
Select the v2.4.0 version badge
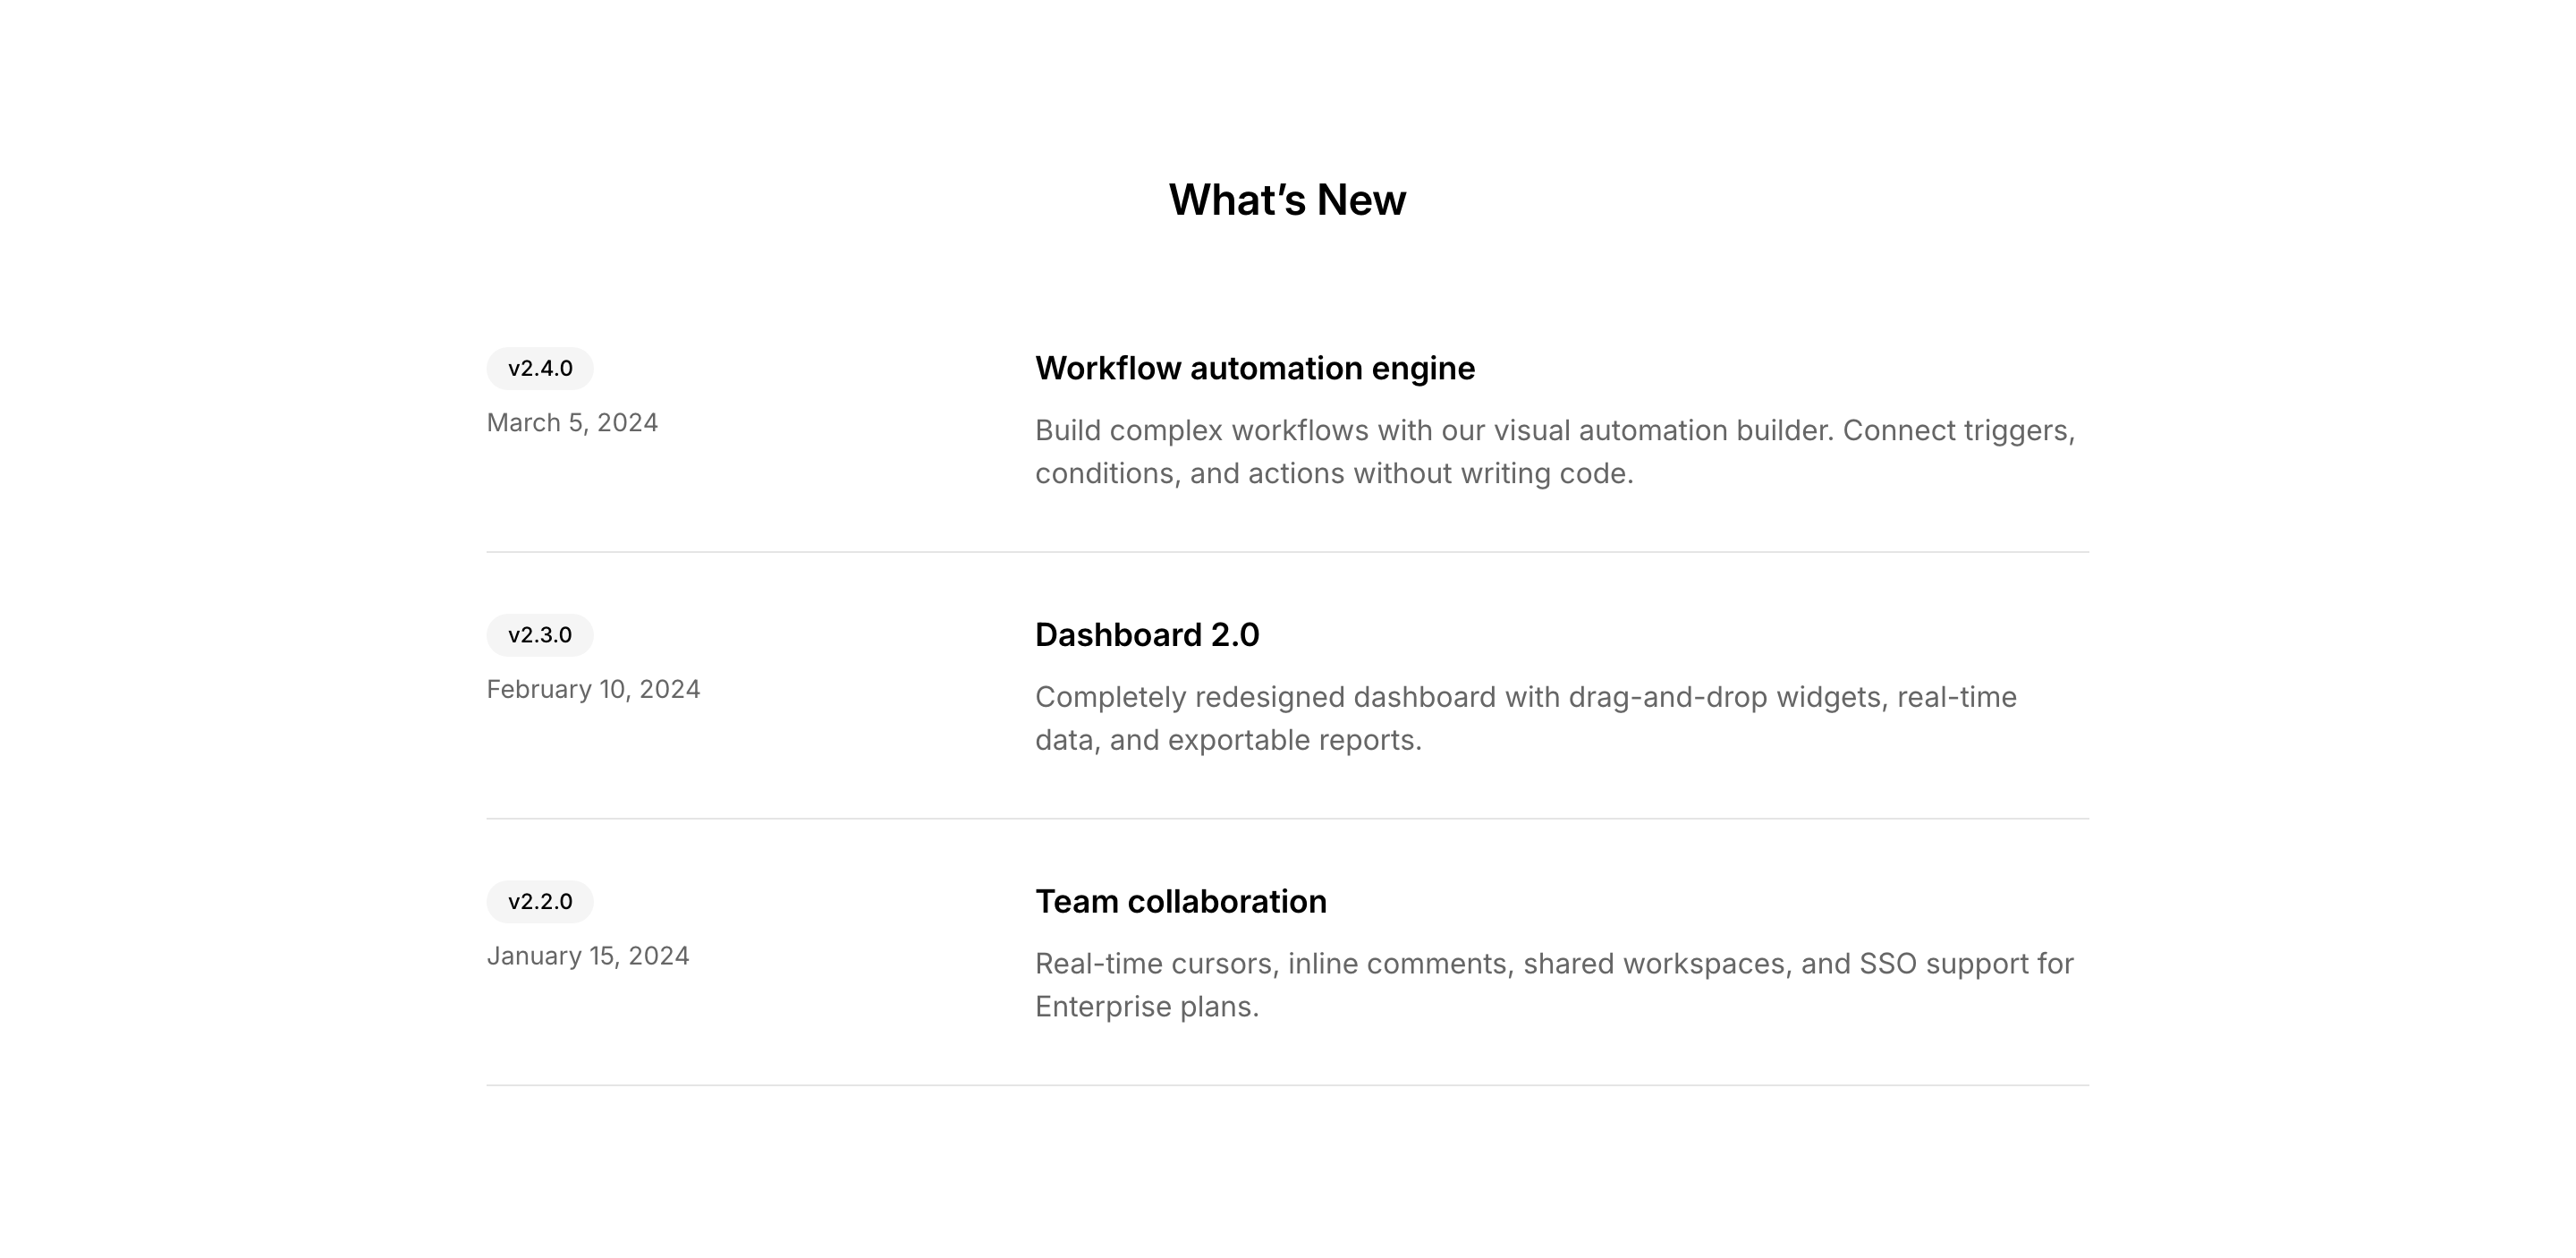point(540,369)
